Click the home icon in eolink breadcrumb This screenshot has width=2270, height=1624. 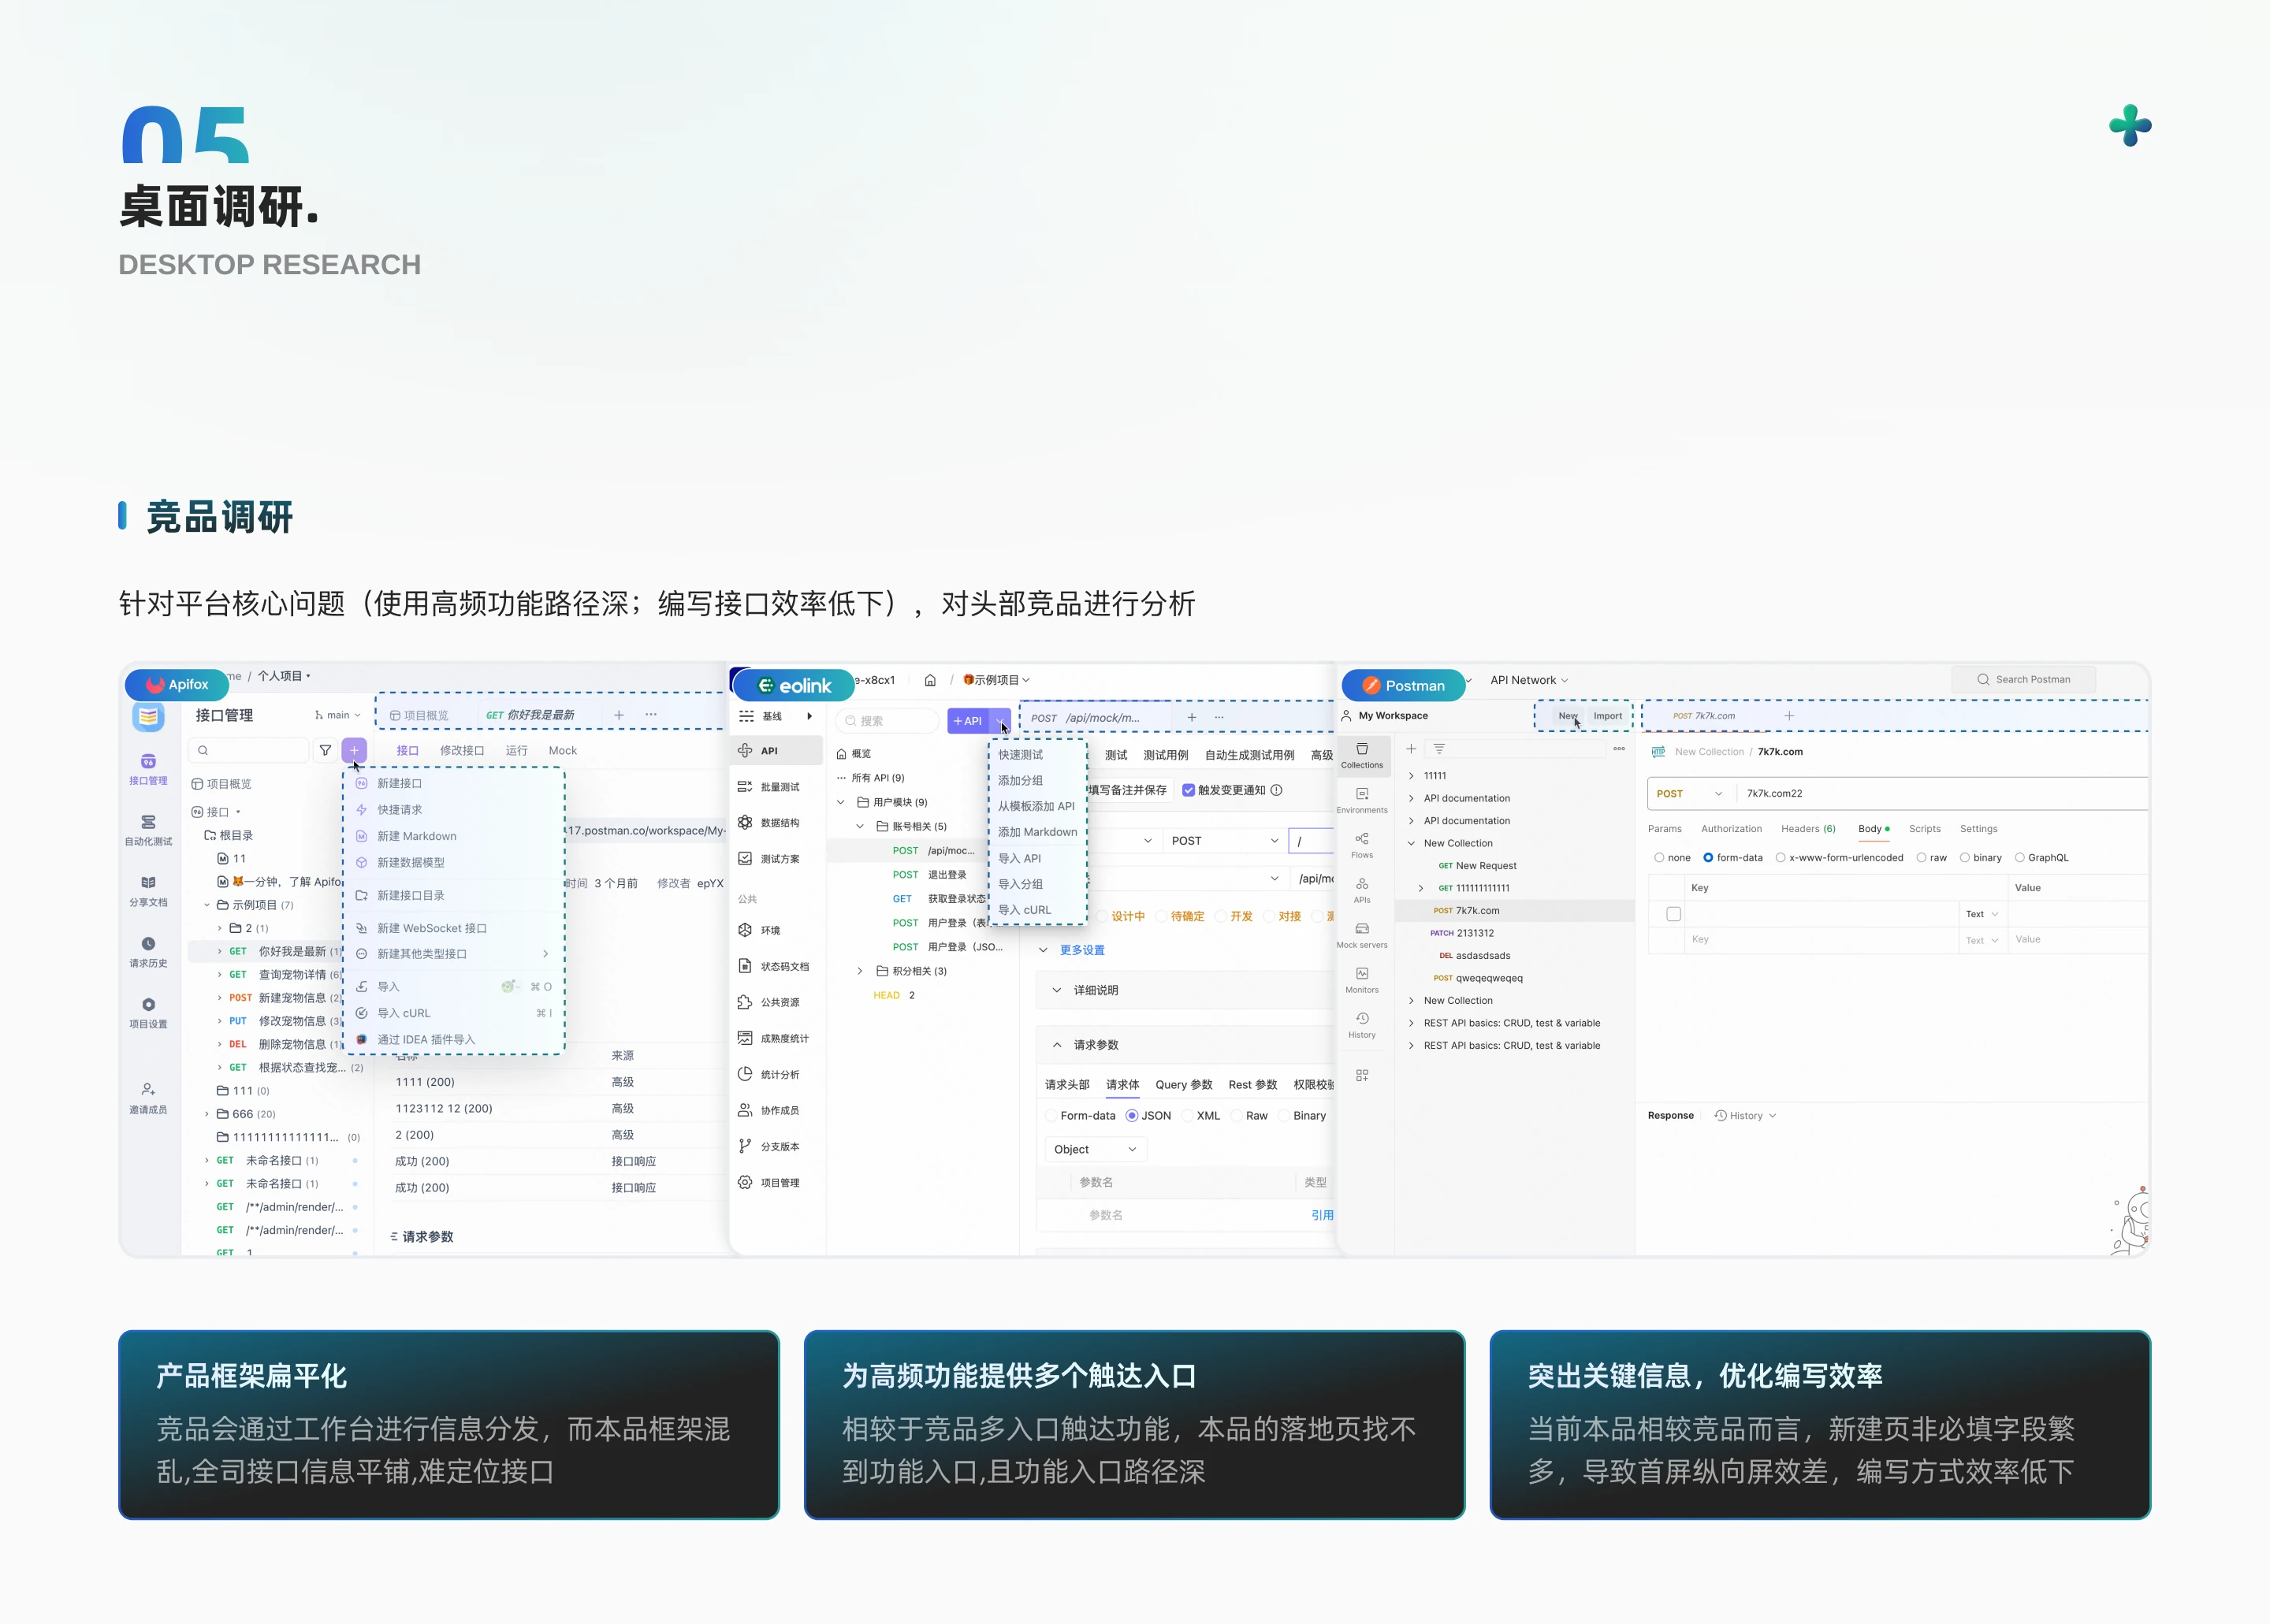[x=930, y=680]
